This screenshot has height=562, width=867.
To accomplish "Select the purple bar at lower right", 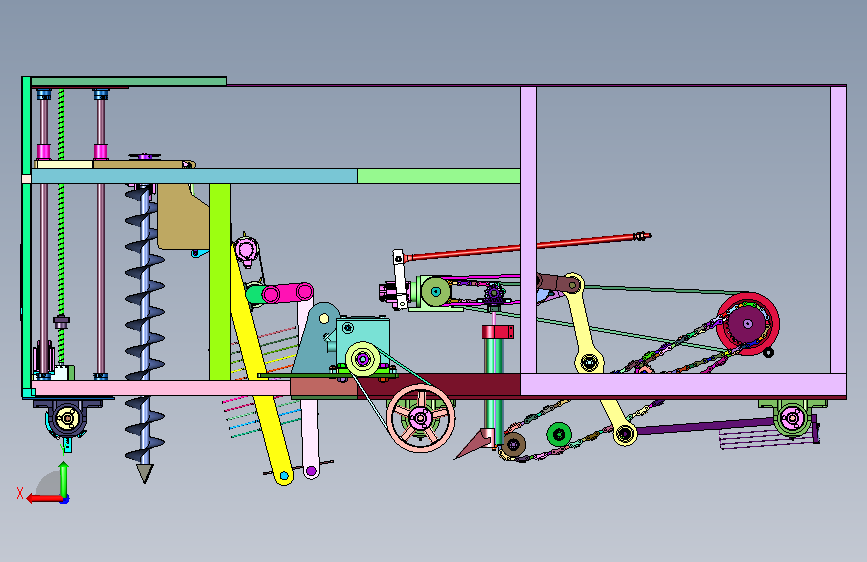I will [705, 426].
